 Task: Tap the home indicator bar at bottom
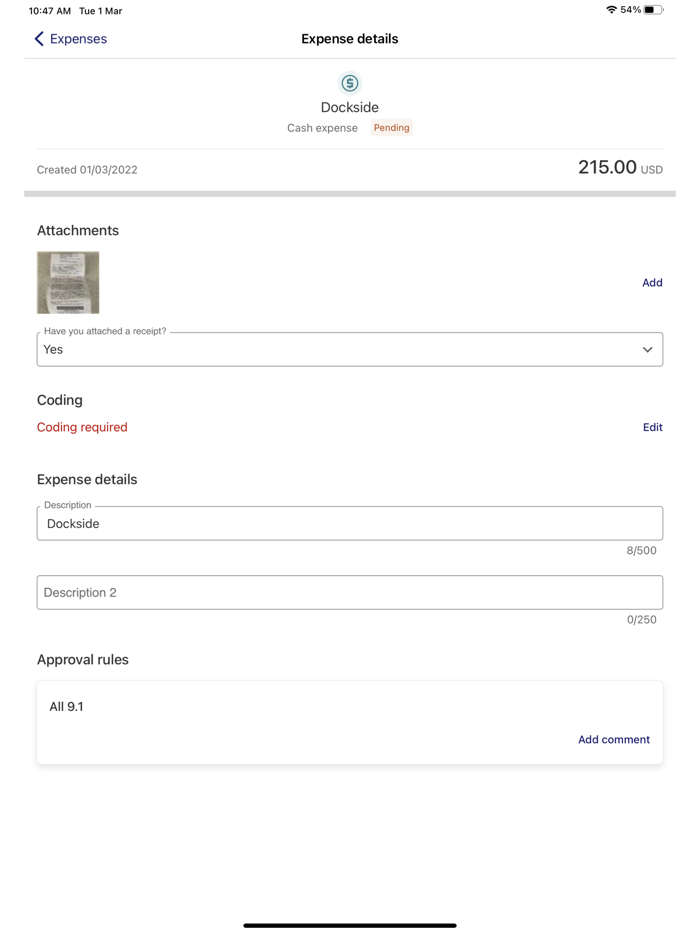pos(349,925)
